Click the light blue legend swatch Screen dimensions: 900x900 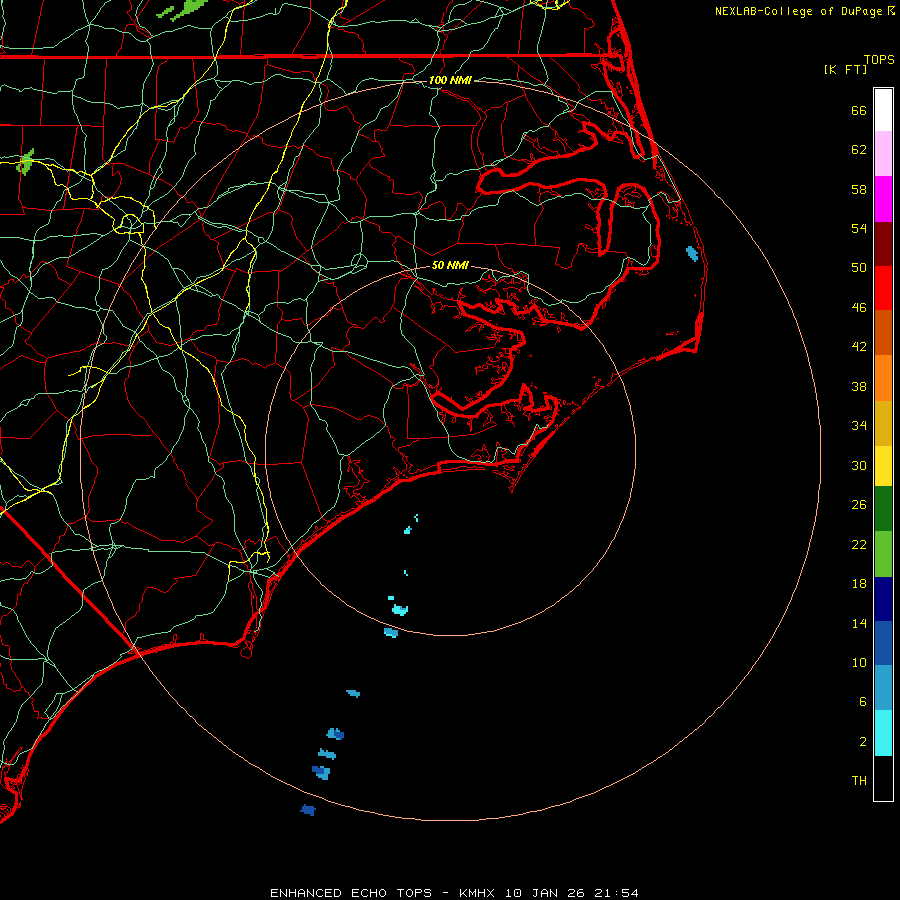pos(883,688)
